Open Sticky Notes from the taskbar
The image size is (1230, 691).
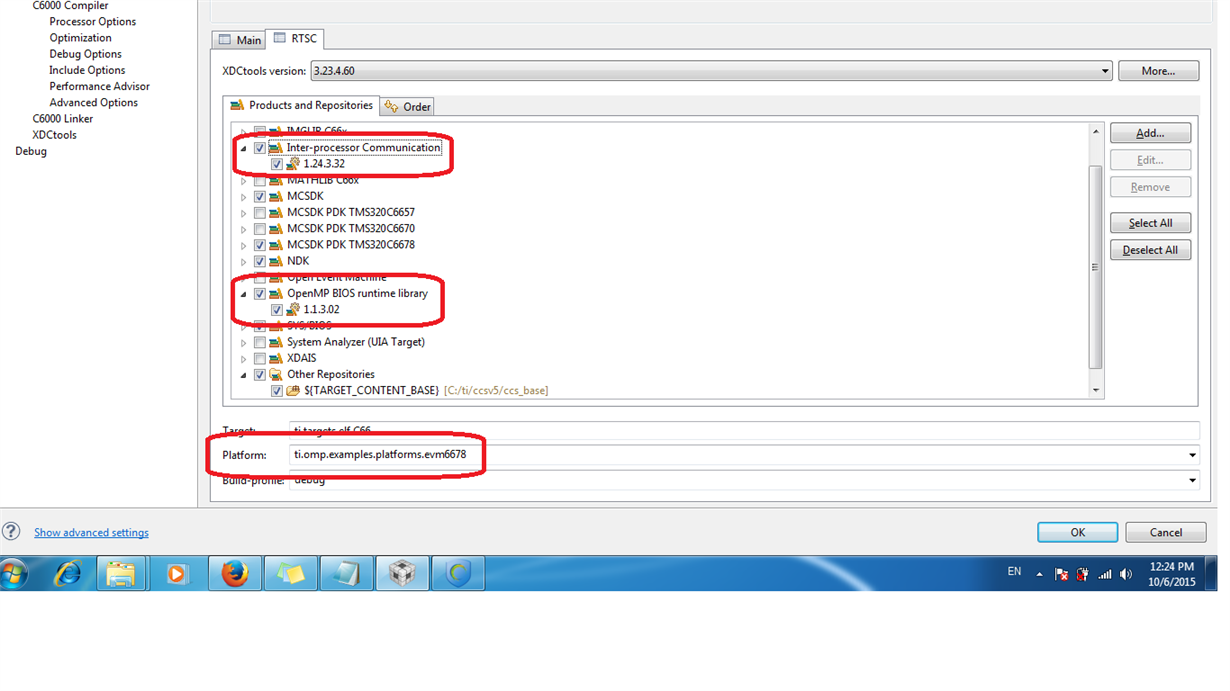(x=290, y=574)
